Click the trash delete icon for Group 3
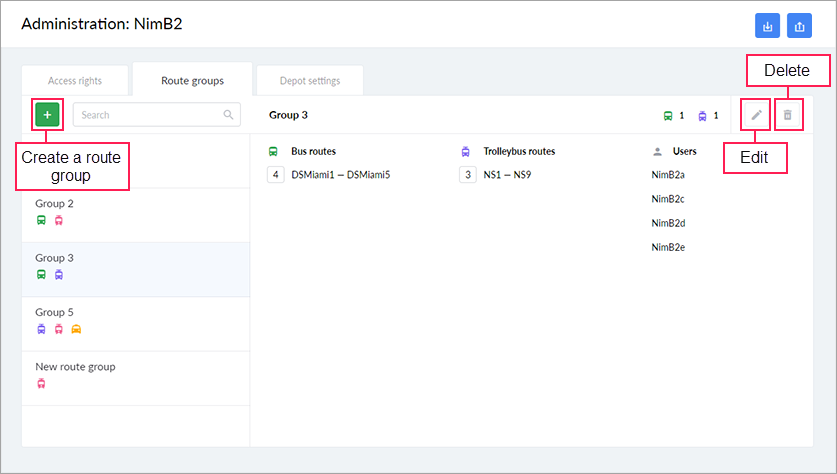This screenshot has height=474, width=837. click(x=788, y=115)
